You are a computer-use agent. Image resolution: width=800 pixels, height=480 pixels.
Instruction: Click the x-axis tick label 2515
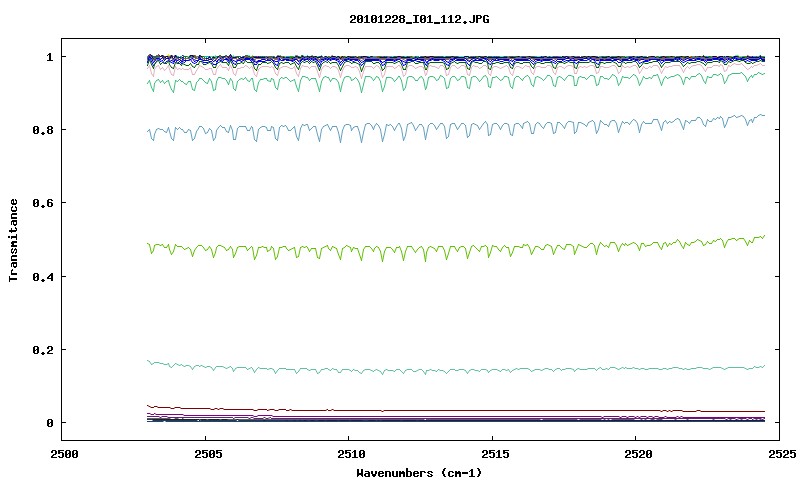pos(495,454)
